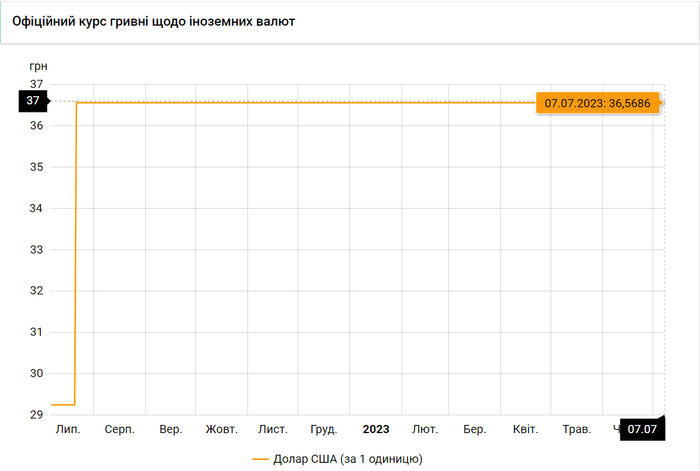Image resolution: width=700 pixels, height=471 pixels.
Task: Click the 33 value on the y-axis
Action: tap(37, 249)
